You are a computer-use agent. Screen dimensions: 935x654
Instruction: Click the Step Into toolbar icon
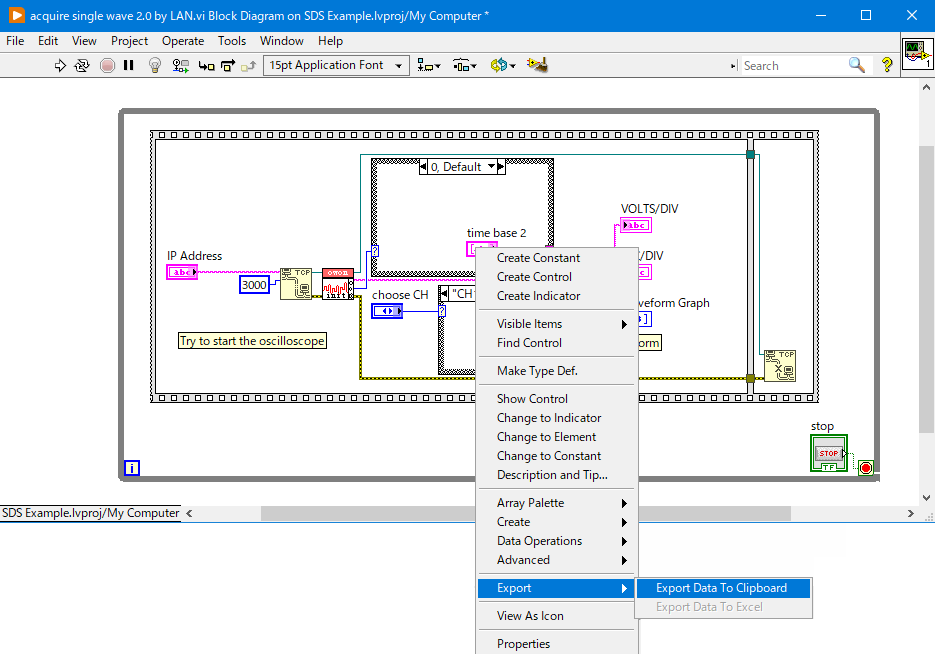[x=206, y=66]
